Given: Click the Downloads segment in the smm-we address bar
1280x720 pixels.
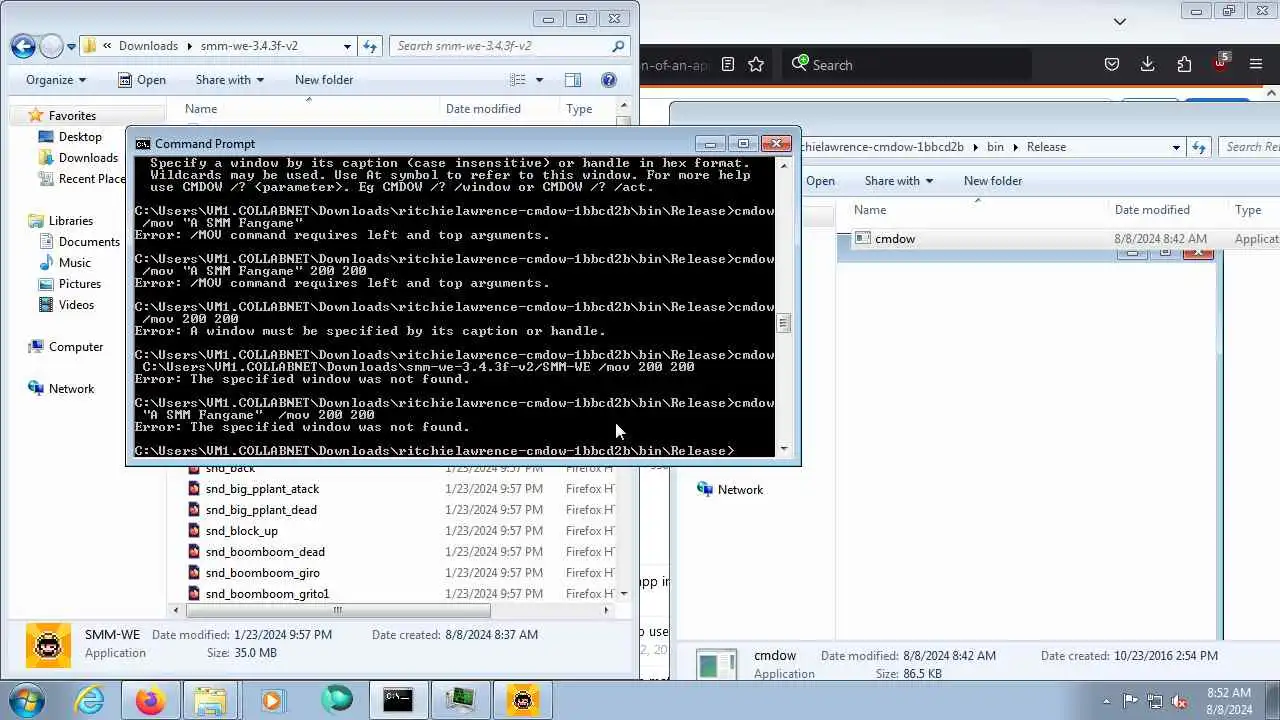Looking at the screenshot, I should tap(148, 46).
